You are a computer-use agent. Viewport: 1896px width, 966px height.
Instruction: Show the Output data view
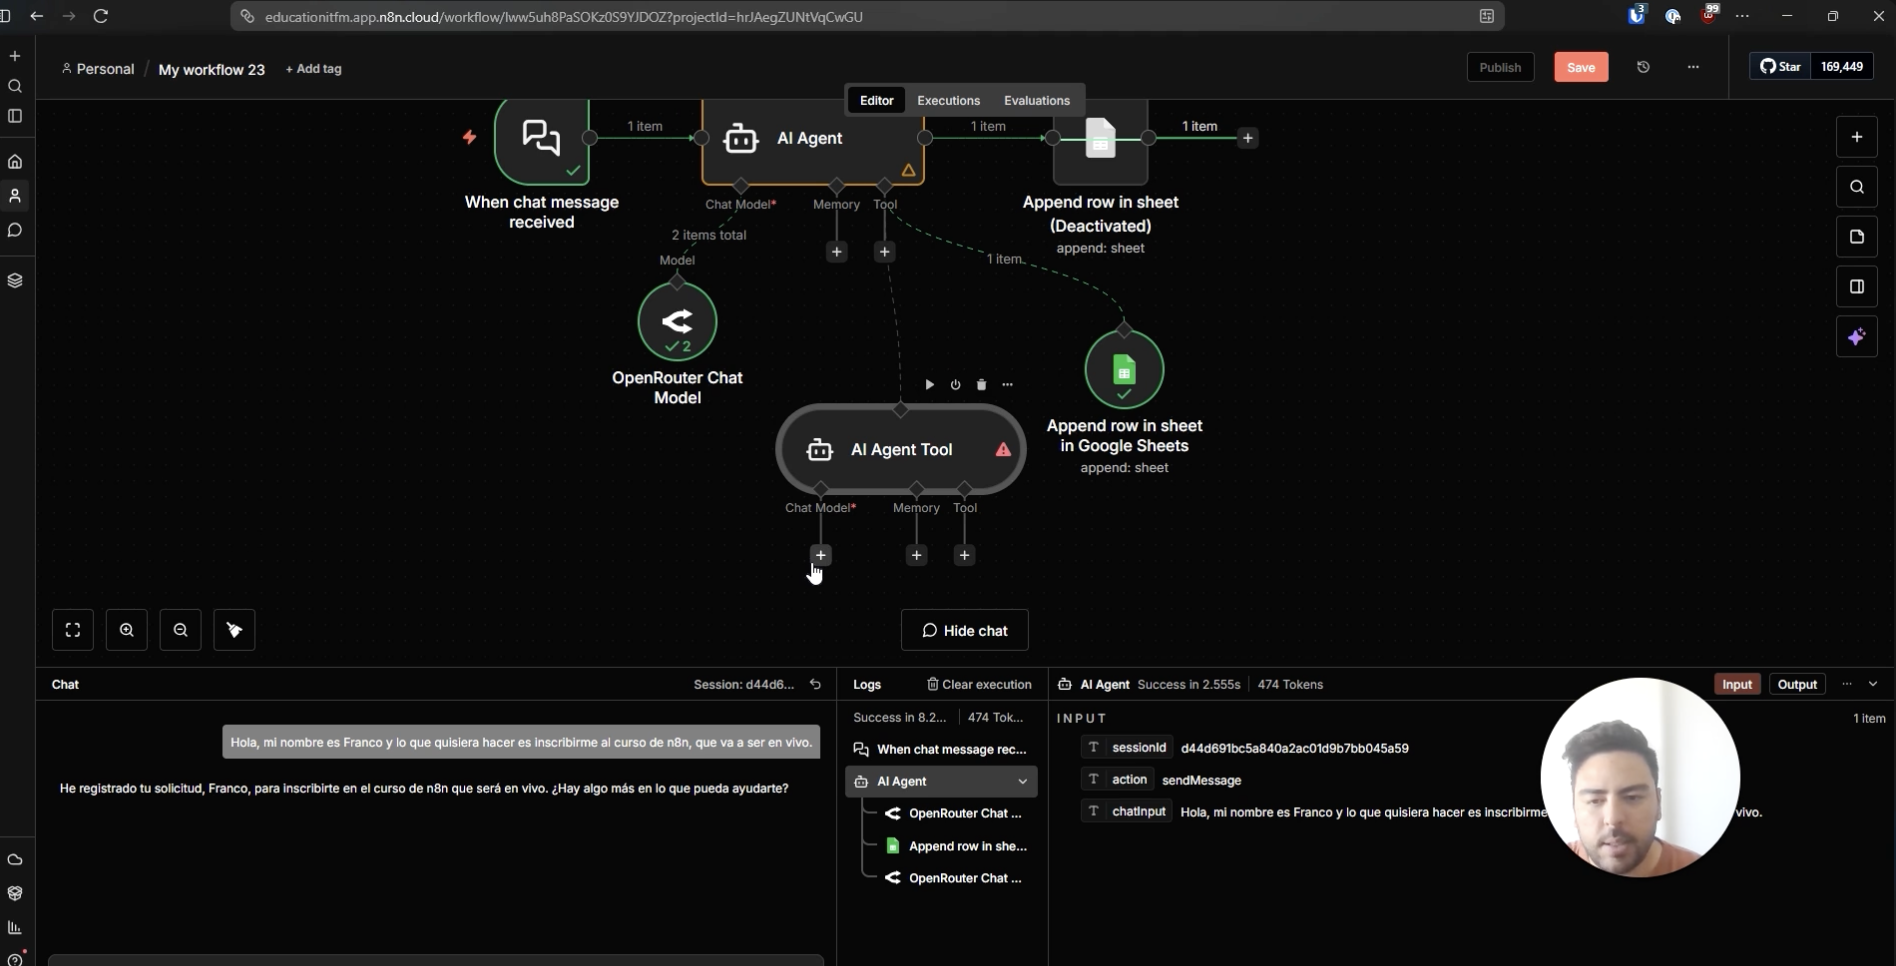coord(1797,684)
